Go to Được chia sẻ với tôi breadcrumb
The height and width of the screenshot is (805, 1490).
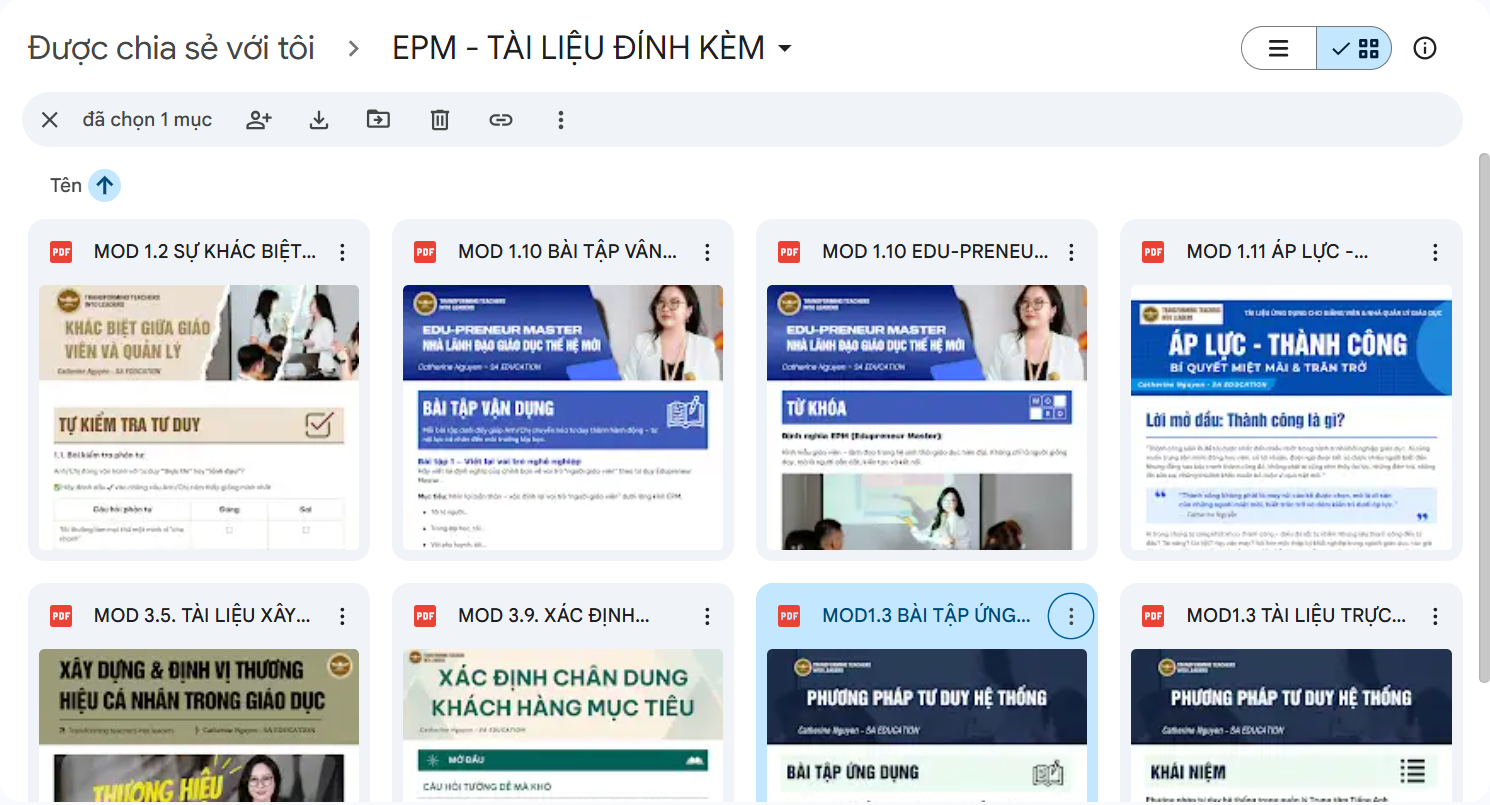tap(171, 48)
